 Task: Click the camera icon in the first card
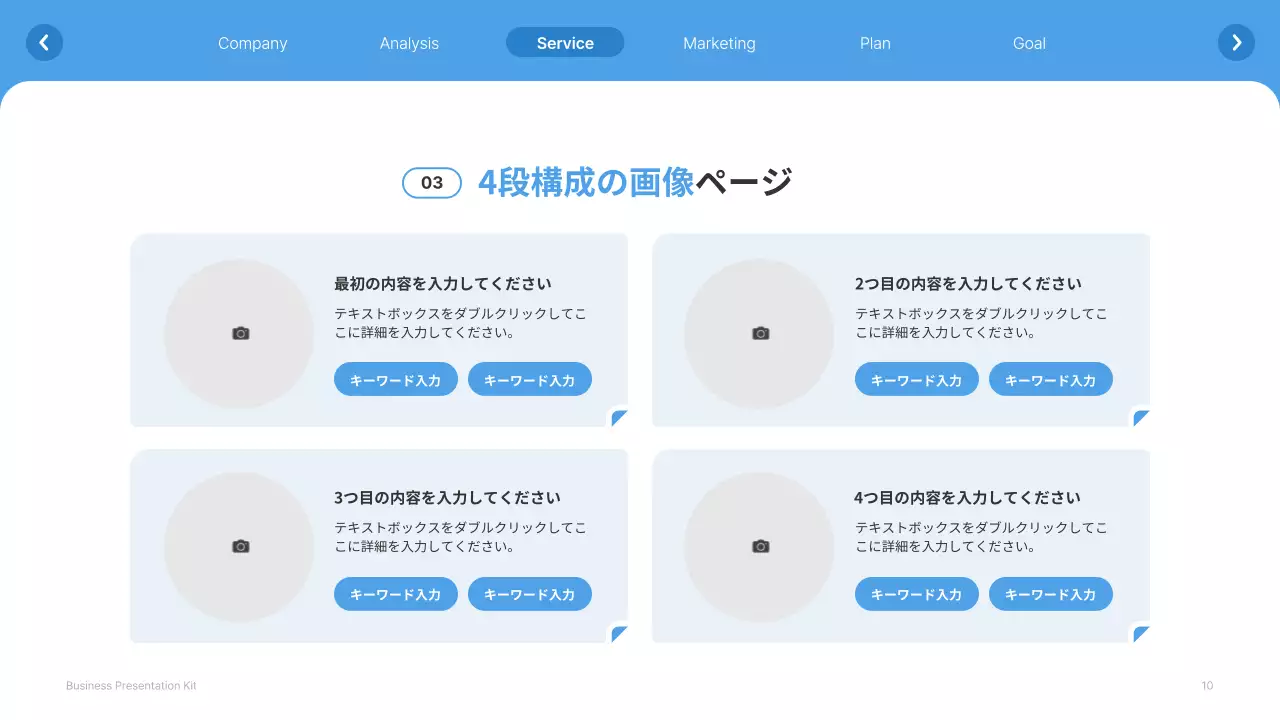(240, 333)
